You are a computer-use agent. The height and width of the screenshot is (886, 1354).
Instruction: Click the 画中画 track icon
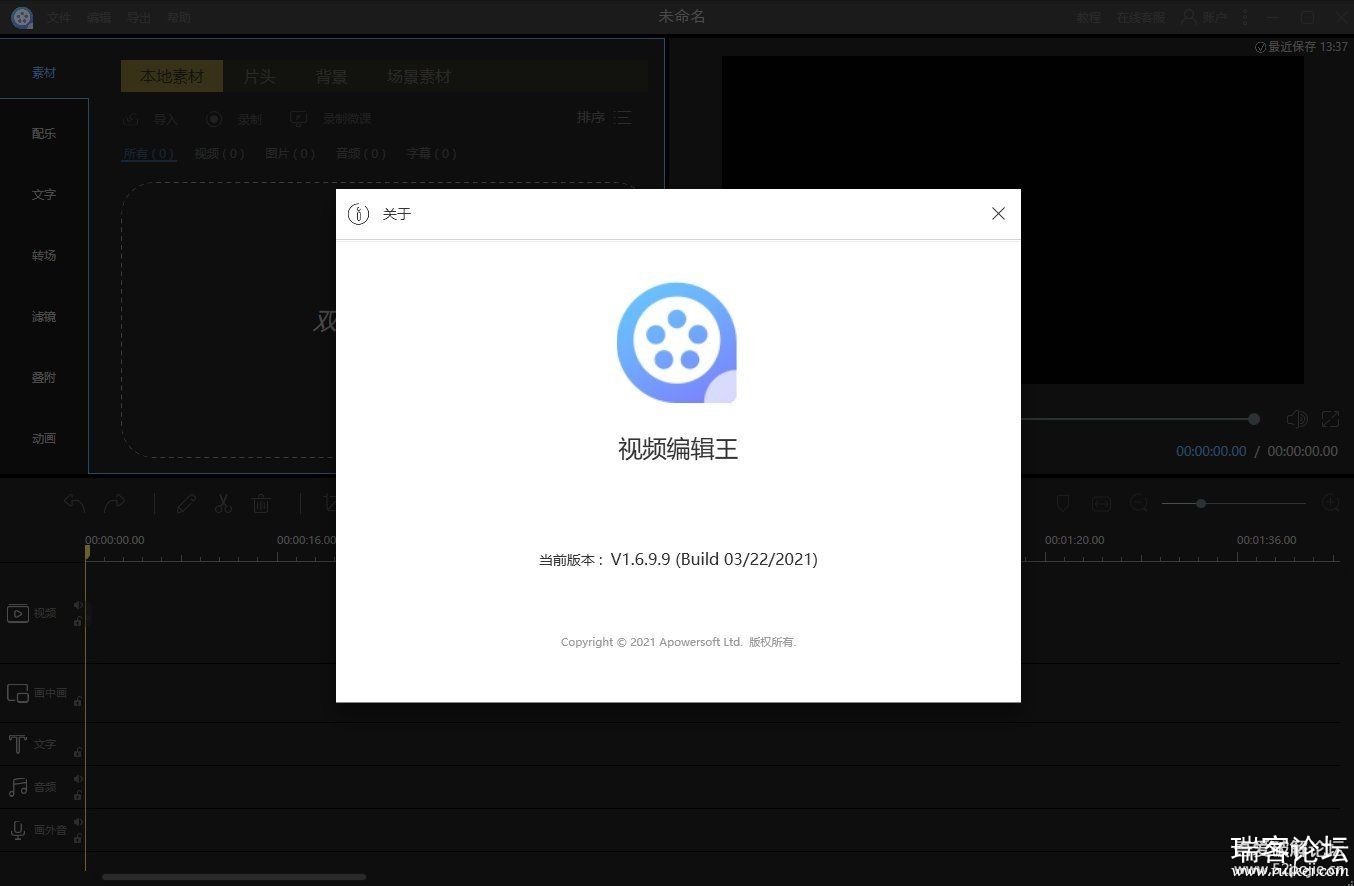click(x=18, y=693)
